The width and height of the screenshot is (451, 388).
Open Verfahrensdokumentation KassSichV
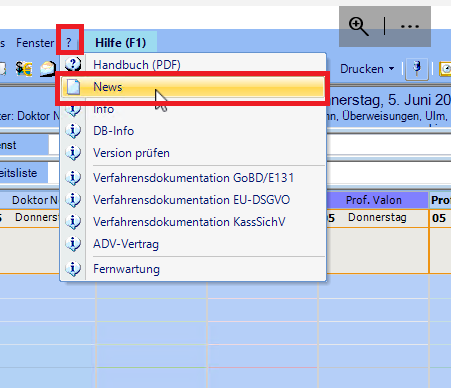[x=193, y=222]
